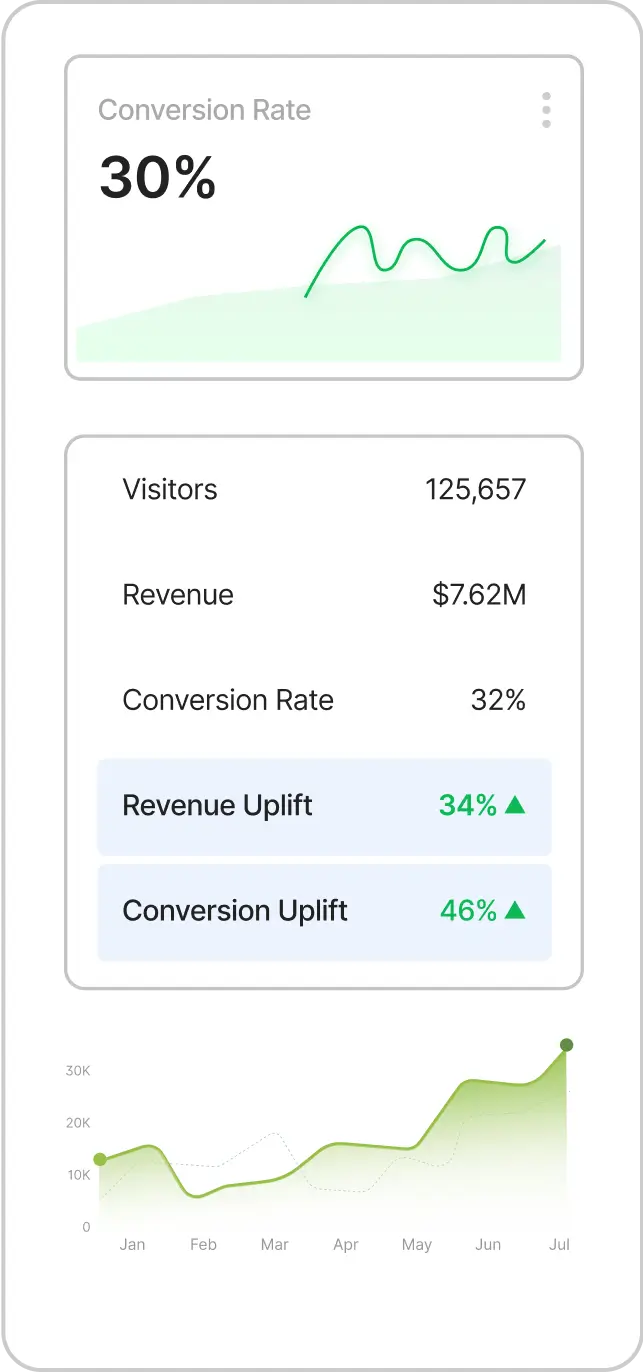This screenshot has width=643, height=1372.
Task: Click the Conversion Rate title of top card
Action: (204, 110)
